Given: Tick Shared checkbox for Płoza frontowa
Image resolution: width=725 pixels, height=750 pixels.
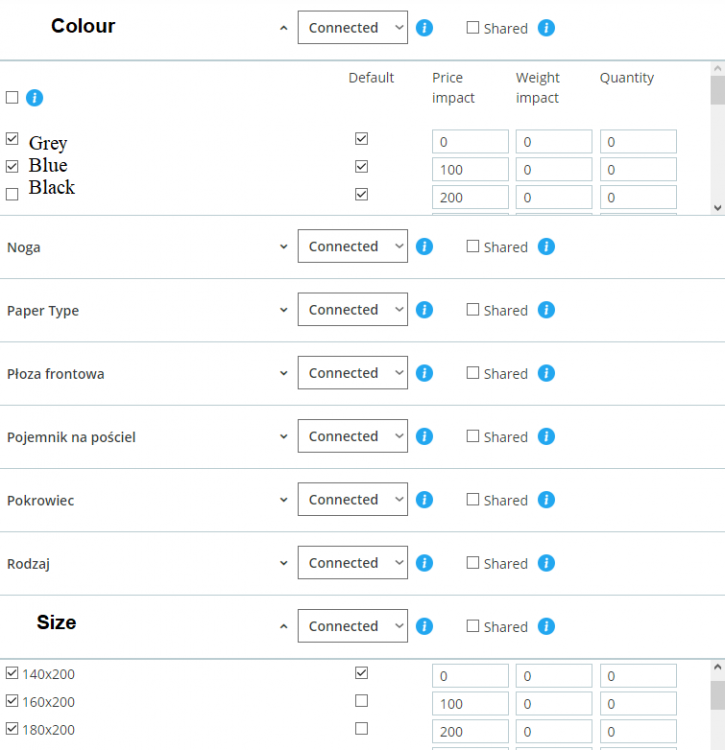Looking at the screenshot, I should [x=473, y=373].
